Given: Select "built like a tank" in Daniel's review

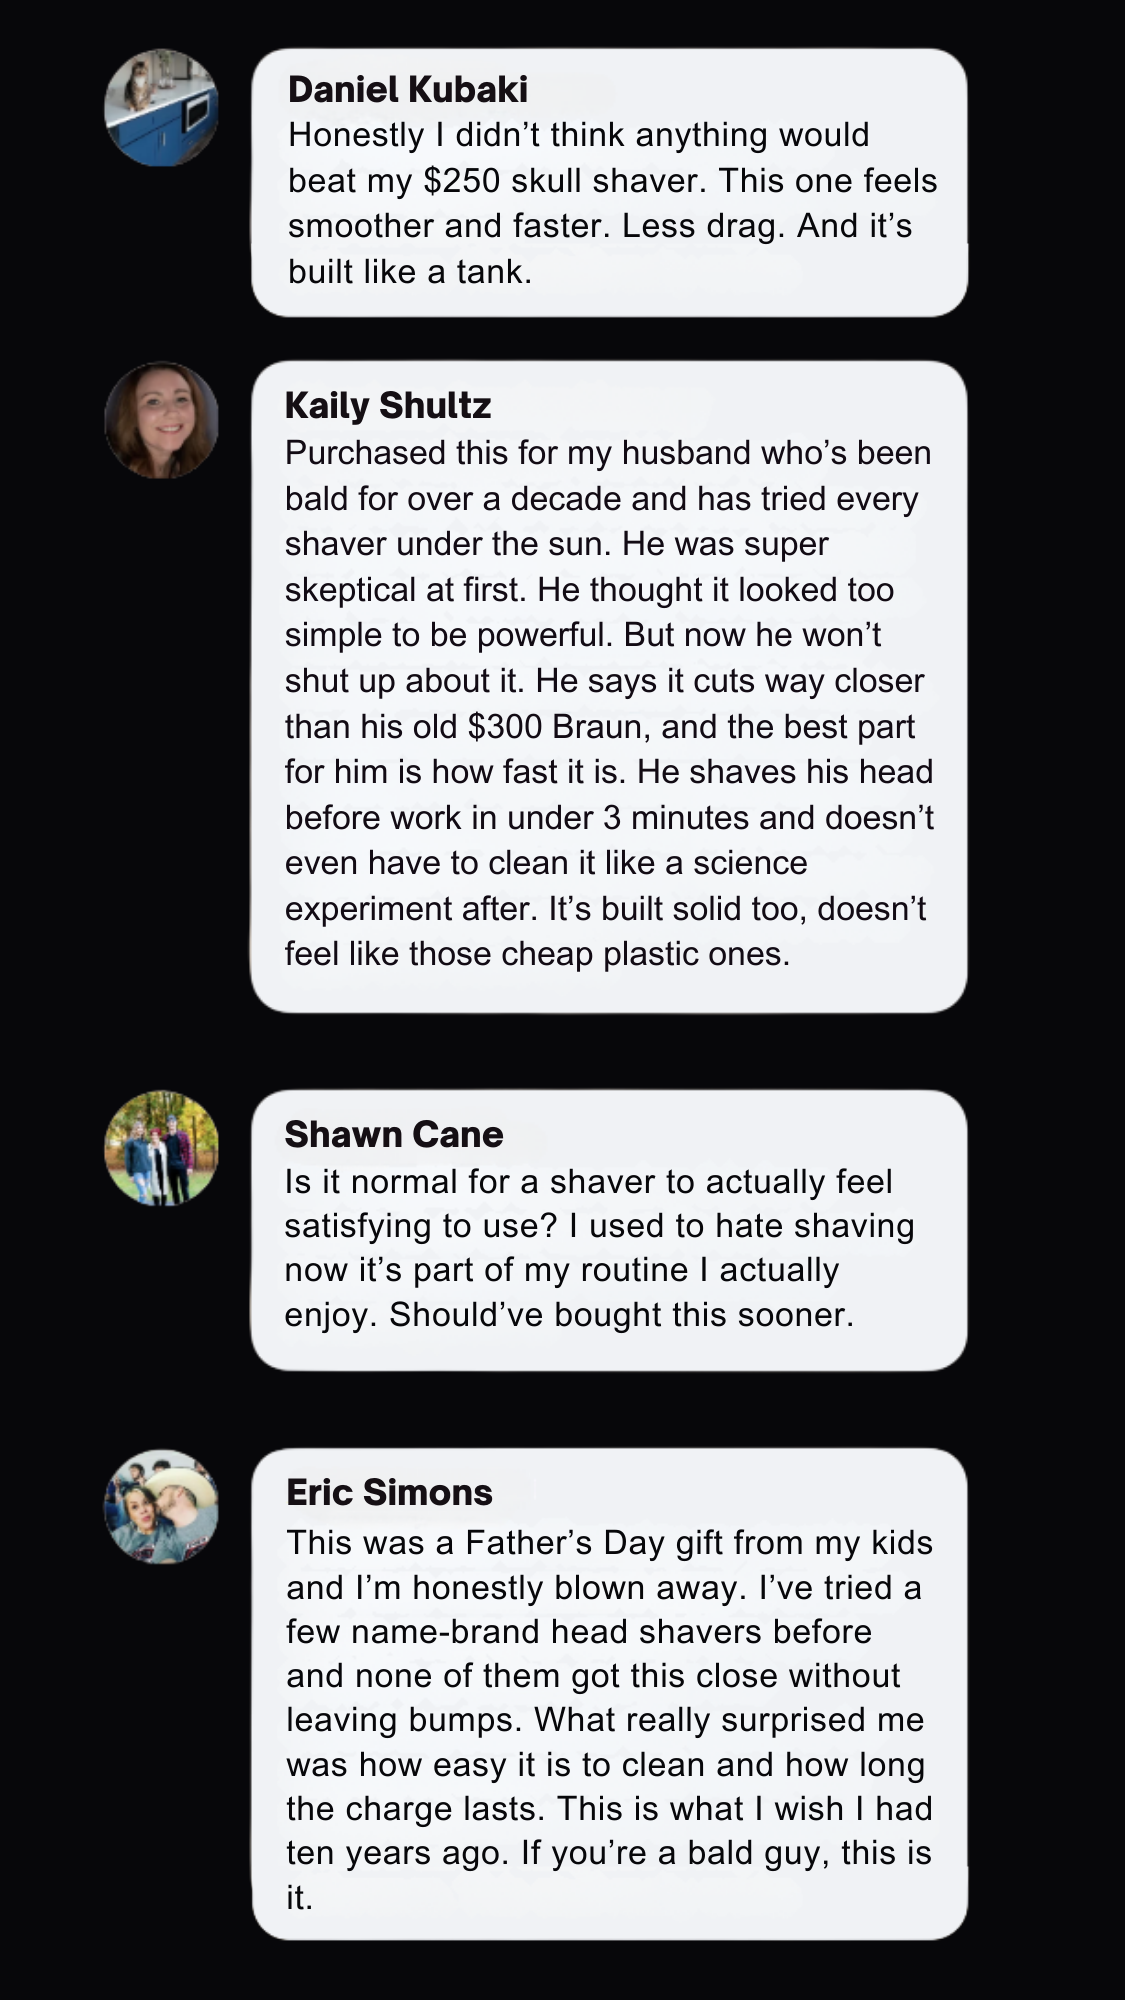Looking at the screenshot, I should click(x=409, y=272).
